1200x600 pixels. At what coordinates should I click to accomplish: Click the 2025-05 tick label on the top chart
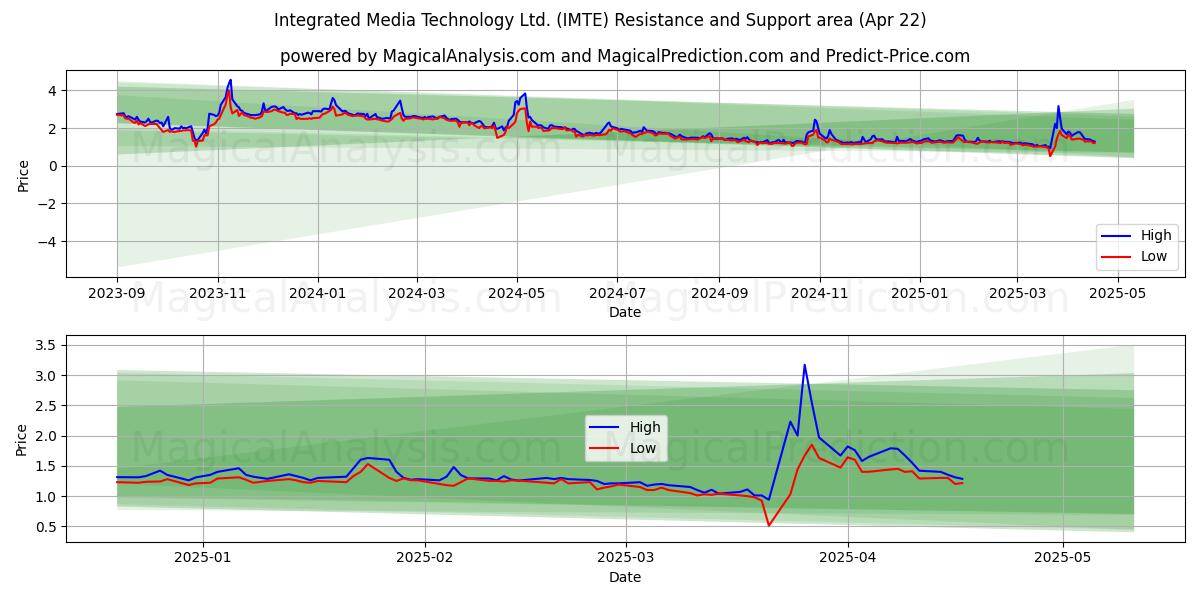point(1117,295)
